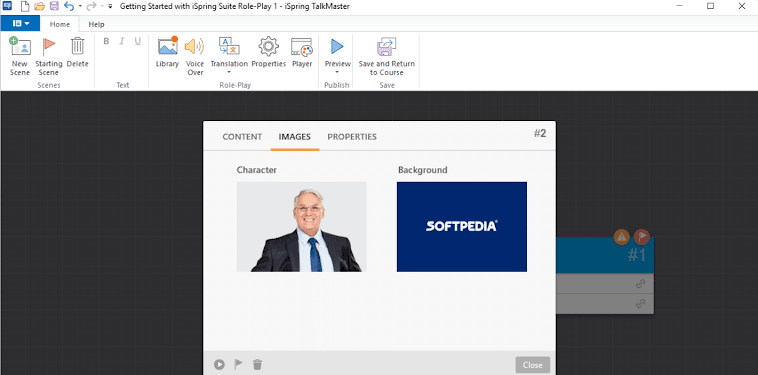The image size is (758, 375).
Task: Open role-play Properties
Action: [x=269, y=52]
